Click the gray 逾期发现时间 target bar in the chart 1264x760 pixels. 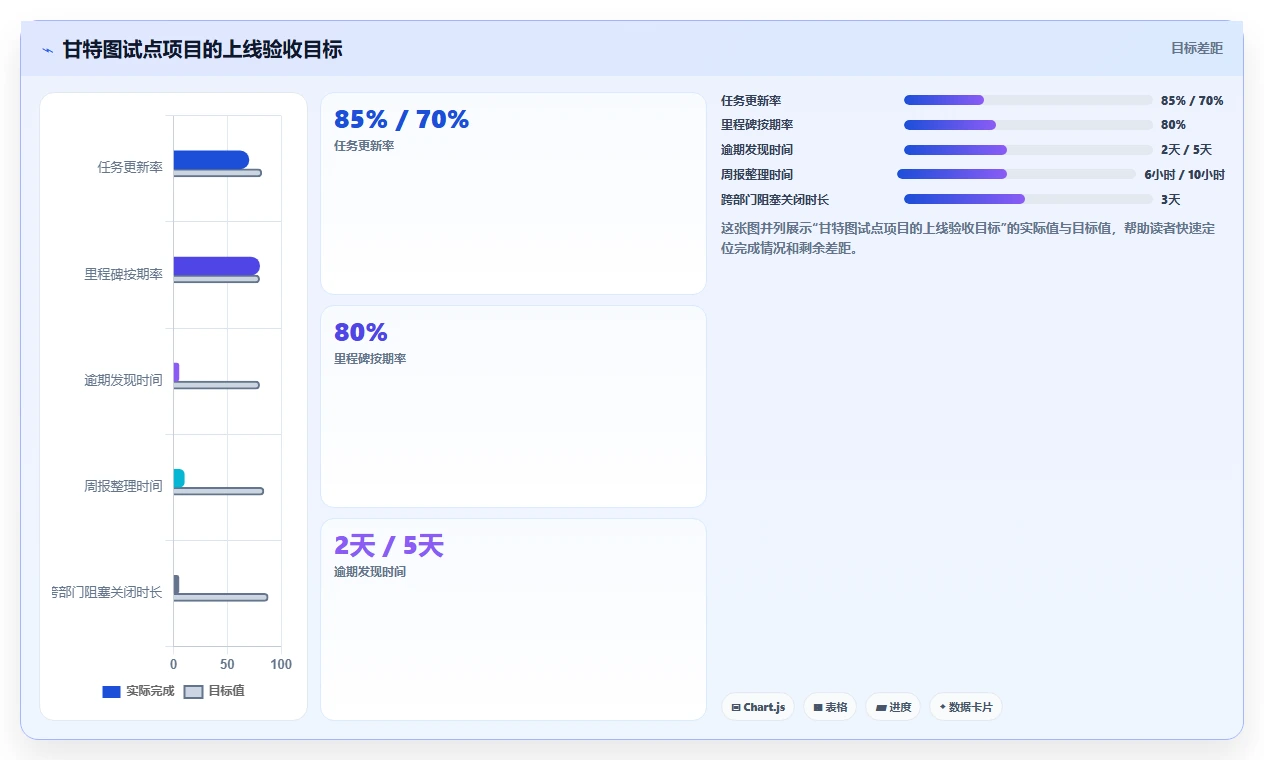(216, 385)
